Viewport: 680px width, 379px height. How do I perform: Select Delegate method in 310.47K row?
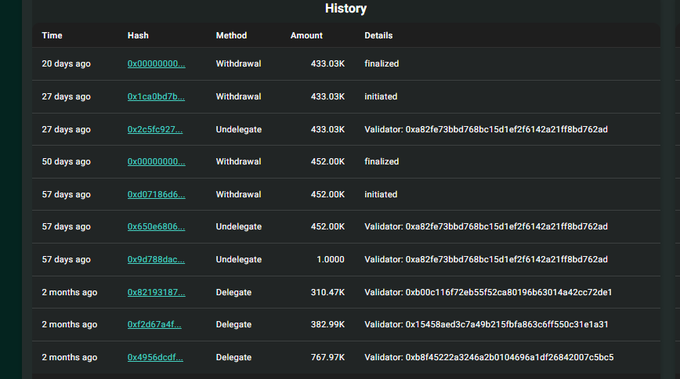click(x=234, y=293)
